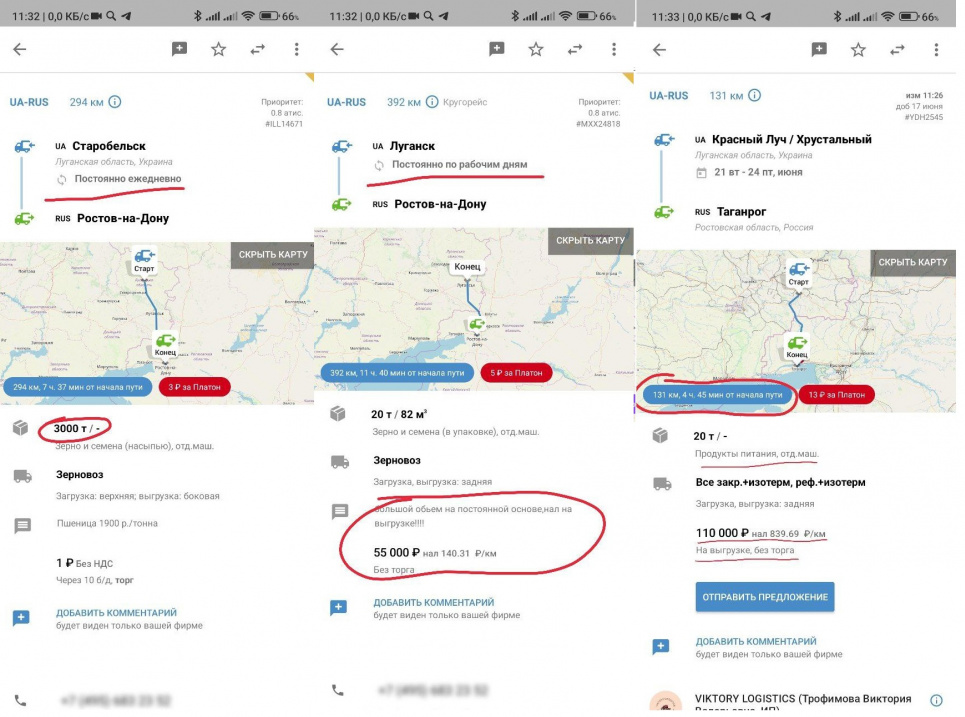The width and height of the screenshot is (965, 717).
Task: Open three-dot menu in Старобельск listing
Action: tap(296, 49)
